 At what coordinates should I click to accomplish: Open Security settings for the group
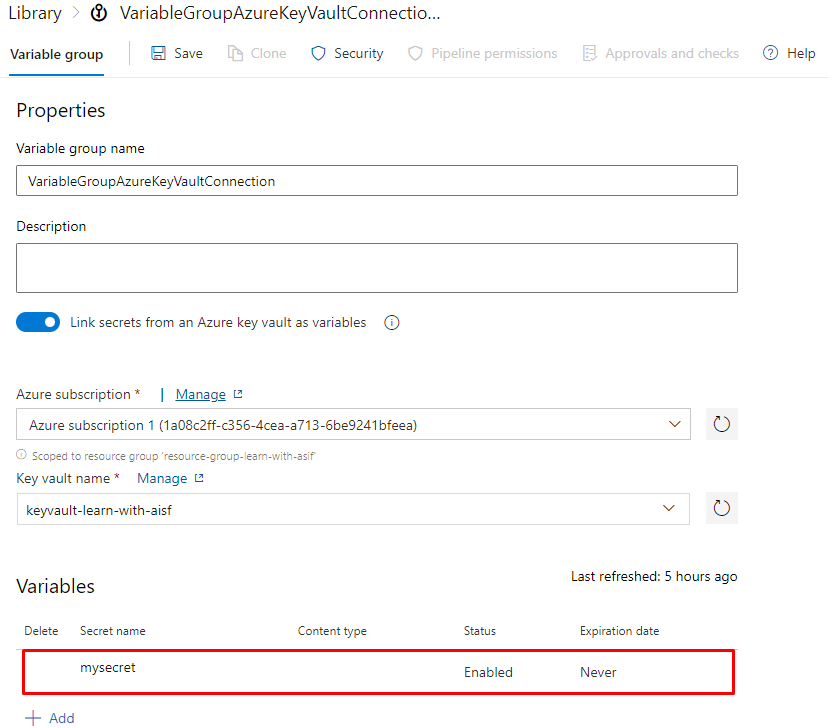[x=346, y=53]
